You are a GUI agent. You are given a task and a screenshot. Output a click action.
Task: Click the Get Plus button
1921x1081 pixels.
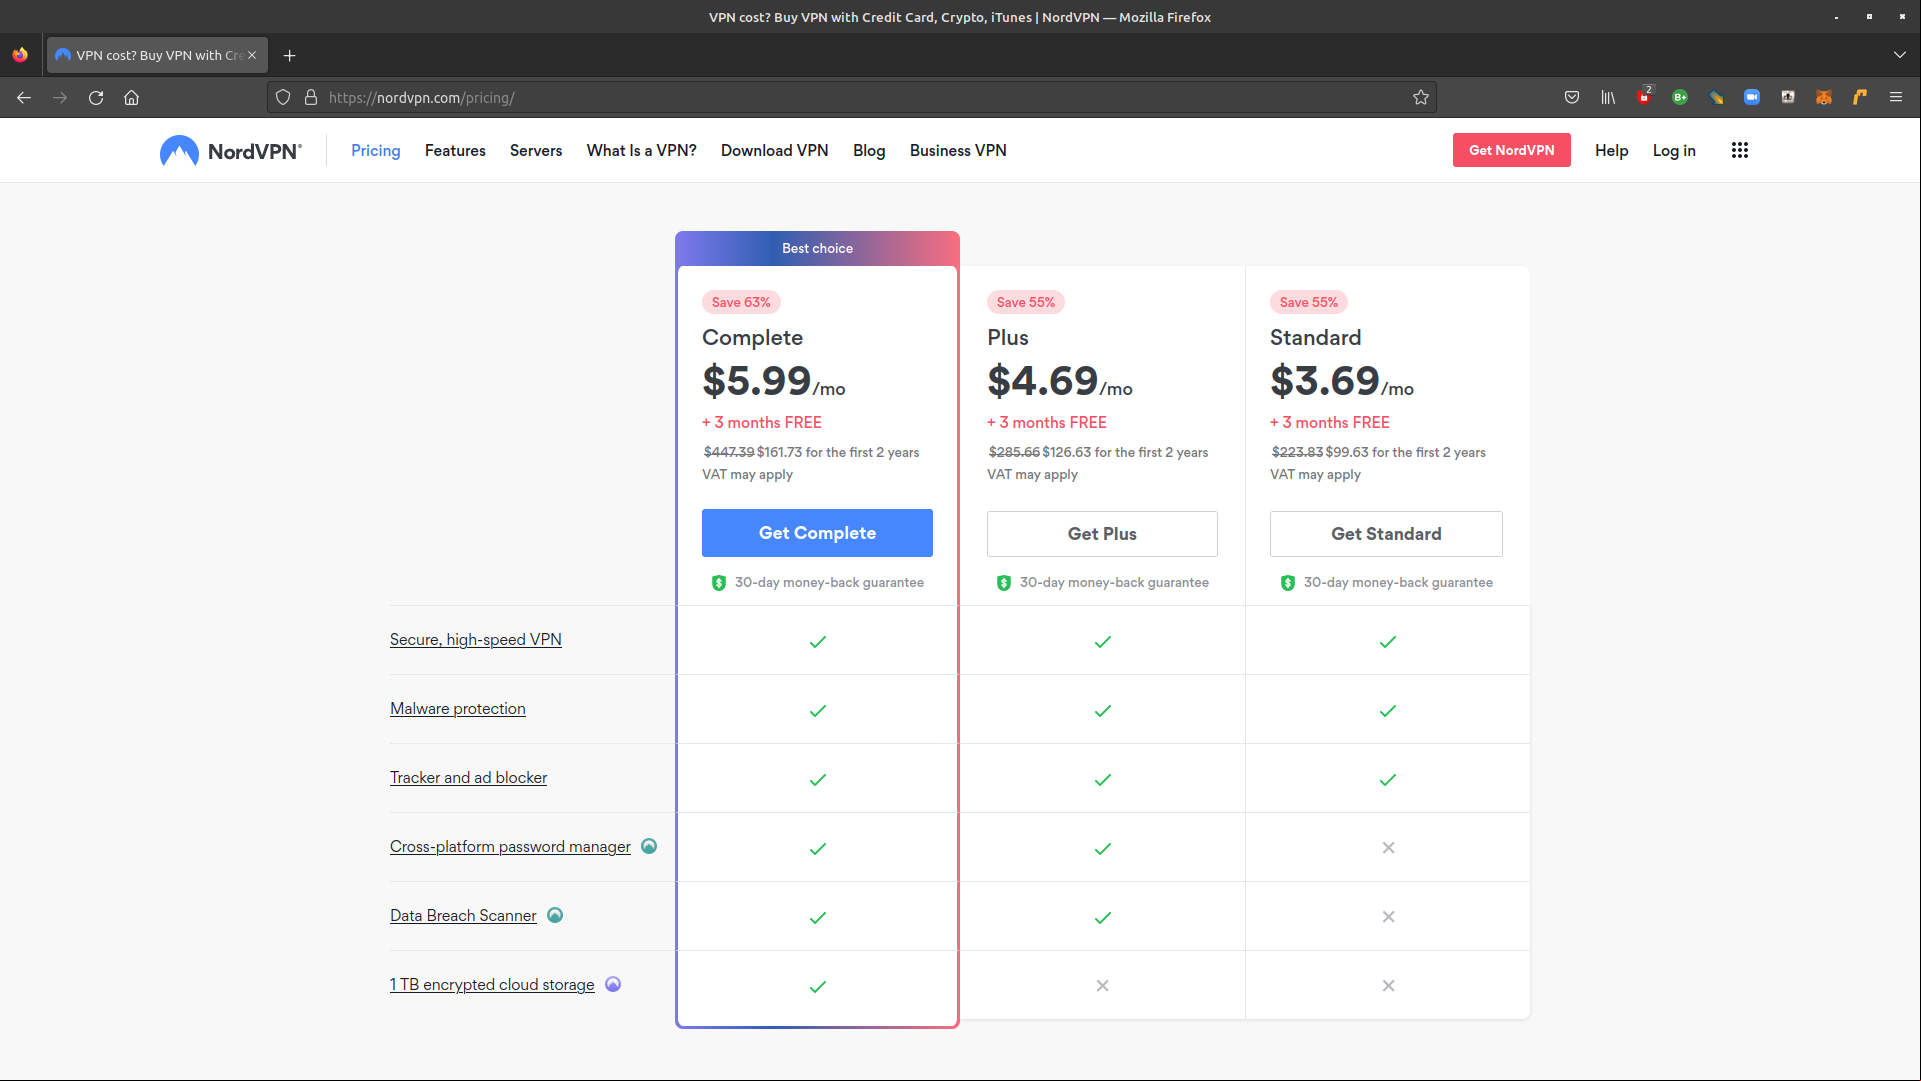coord(1102,534)
